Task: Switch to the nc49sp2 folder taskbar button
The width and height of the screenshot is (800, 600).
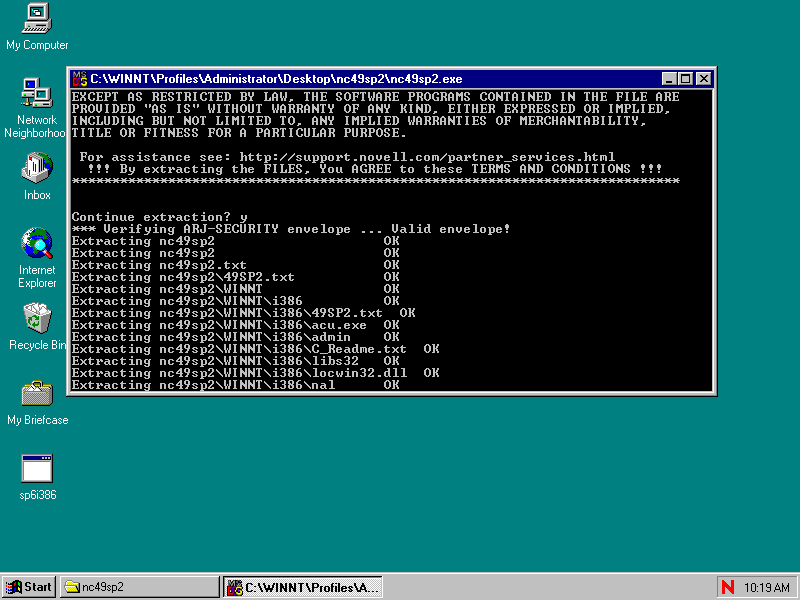Action: coord(139,587)
